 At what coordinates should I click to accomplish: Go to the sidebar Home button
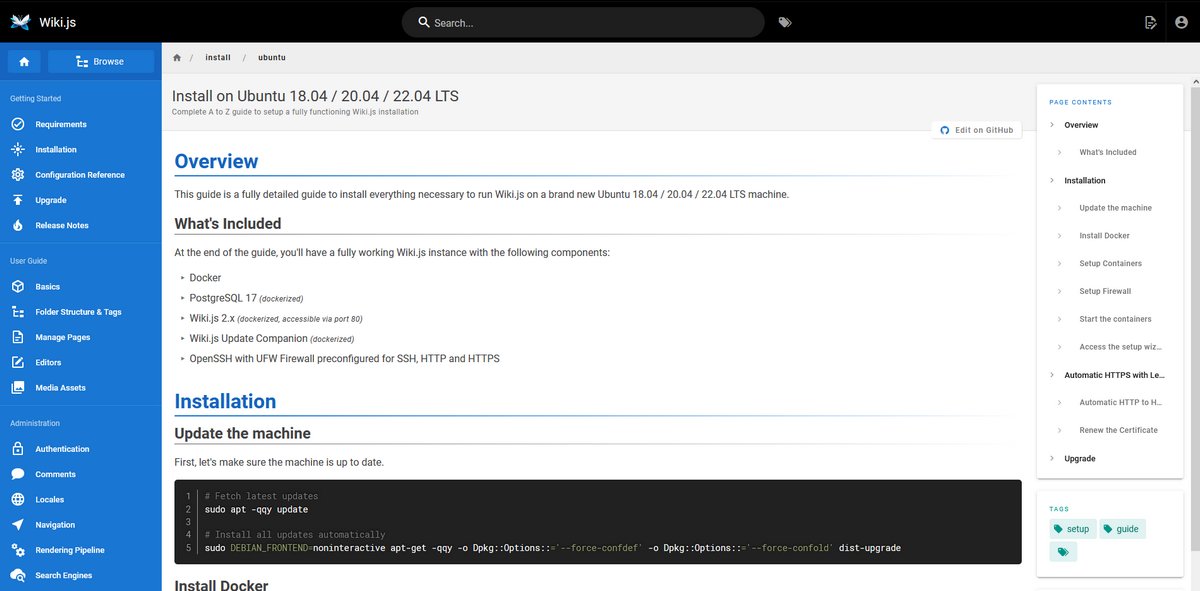click(24, 62)
